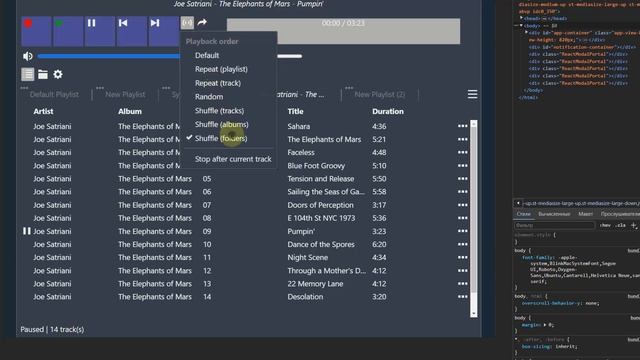
Task: Select Repeat (playlist) playback order
Action: click(221, 69)
